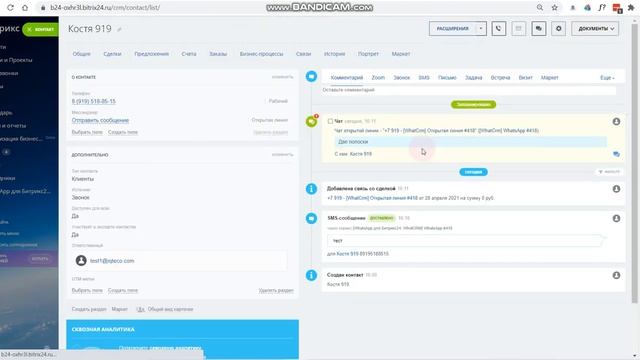Image resolution: width=640 pixels, height=360 pixels.
Task: Click the page vertical scrollbar
Action: (x=634, y=163)
